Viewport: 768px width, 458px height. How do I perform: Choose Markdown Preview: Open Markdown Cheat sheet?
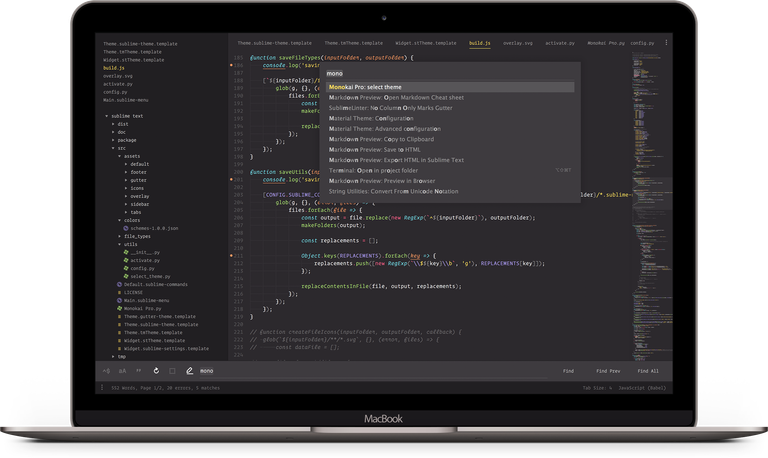tap(450, 97)
